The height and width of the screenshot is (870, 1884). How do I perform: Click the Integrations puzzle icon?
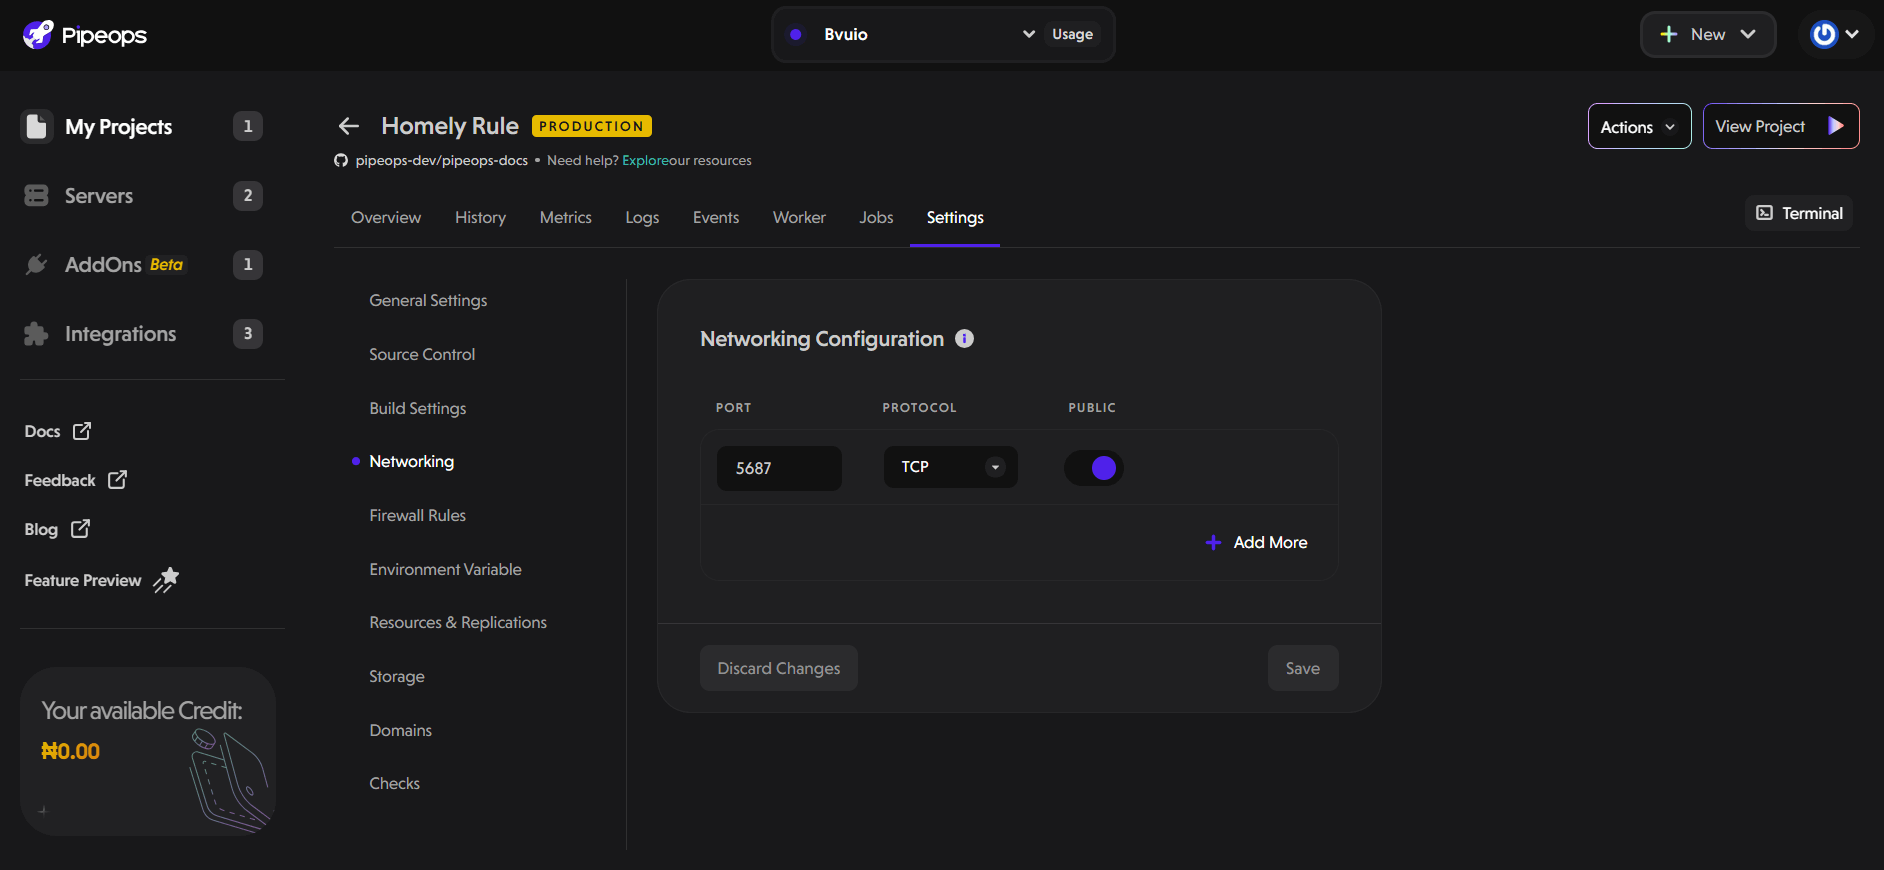(37, 334)
